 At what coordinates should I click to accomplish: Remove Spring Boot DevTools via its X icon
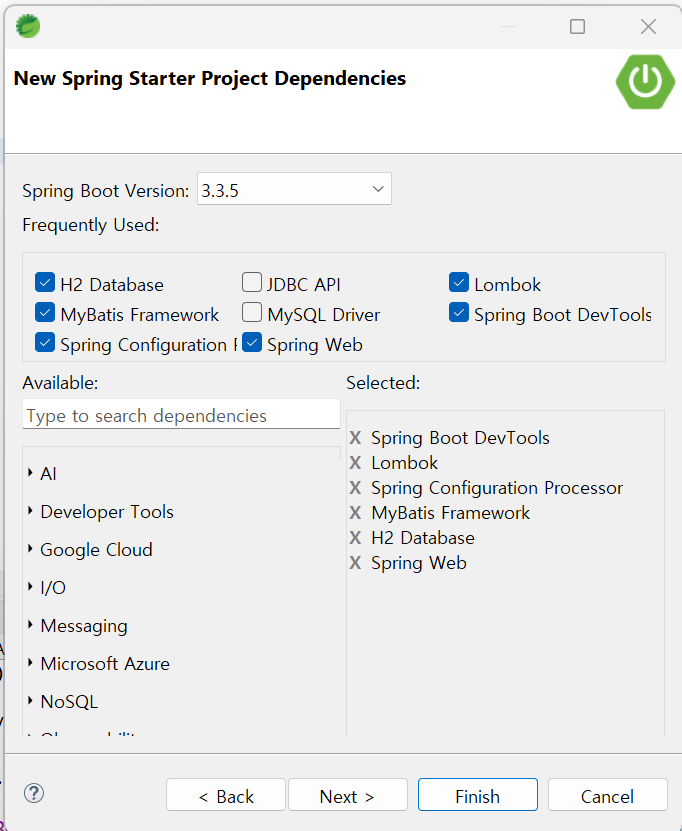[x=355, y=438]
